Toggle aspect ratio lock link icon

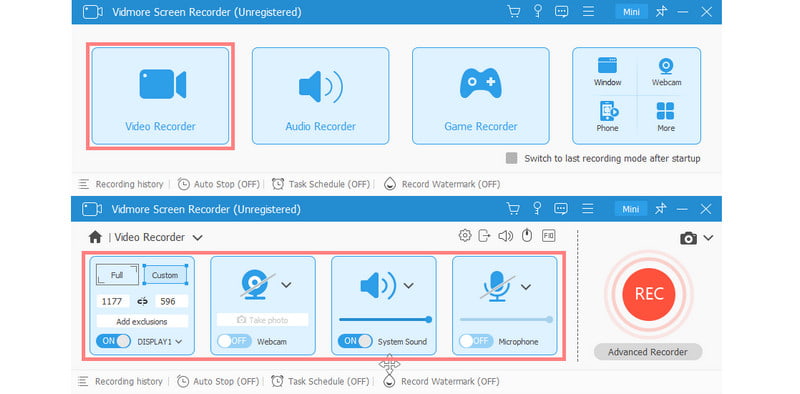[142, 301]
